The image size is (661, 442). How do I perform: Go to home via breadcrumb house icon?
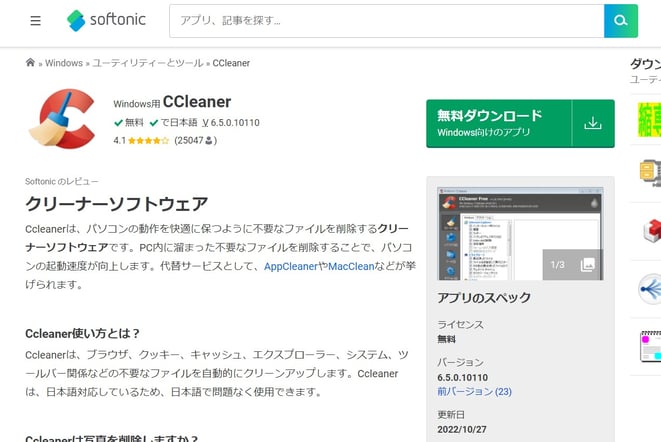(x=30, y=63)
